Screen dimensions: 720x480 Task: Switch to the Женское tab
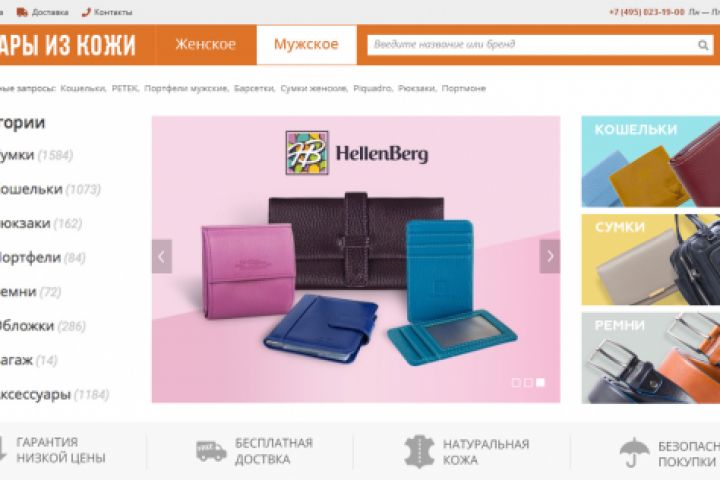[205, 45]
